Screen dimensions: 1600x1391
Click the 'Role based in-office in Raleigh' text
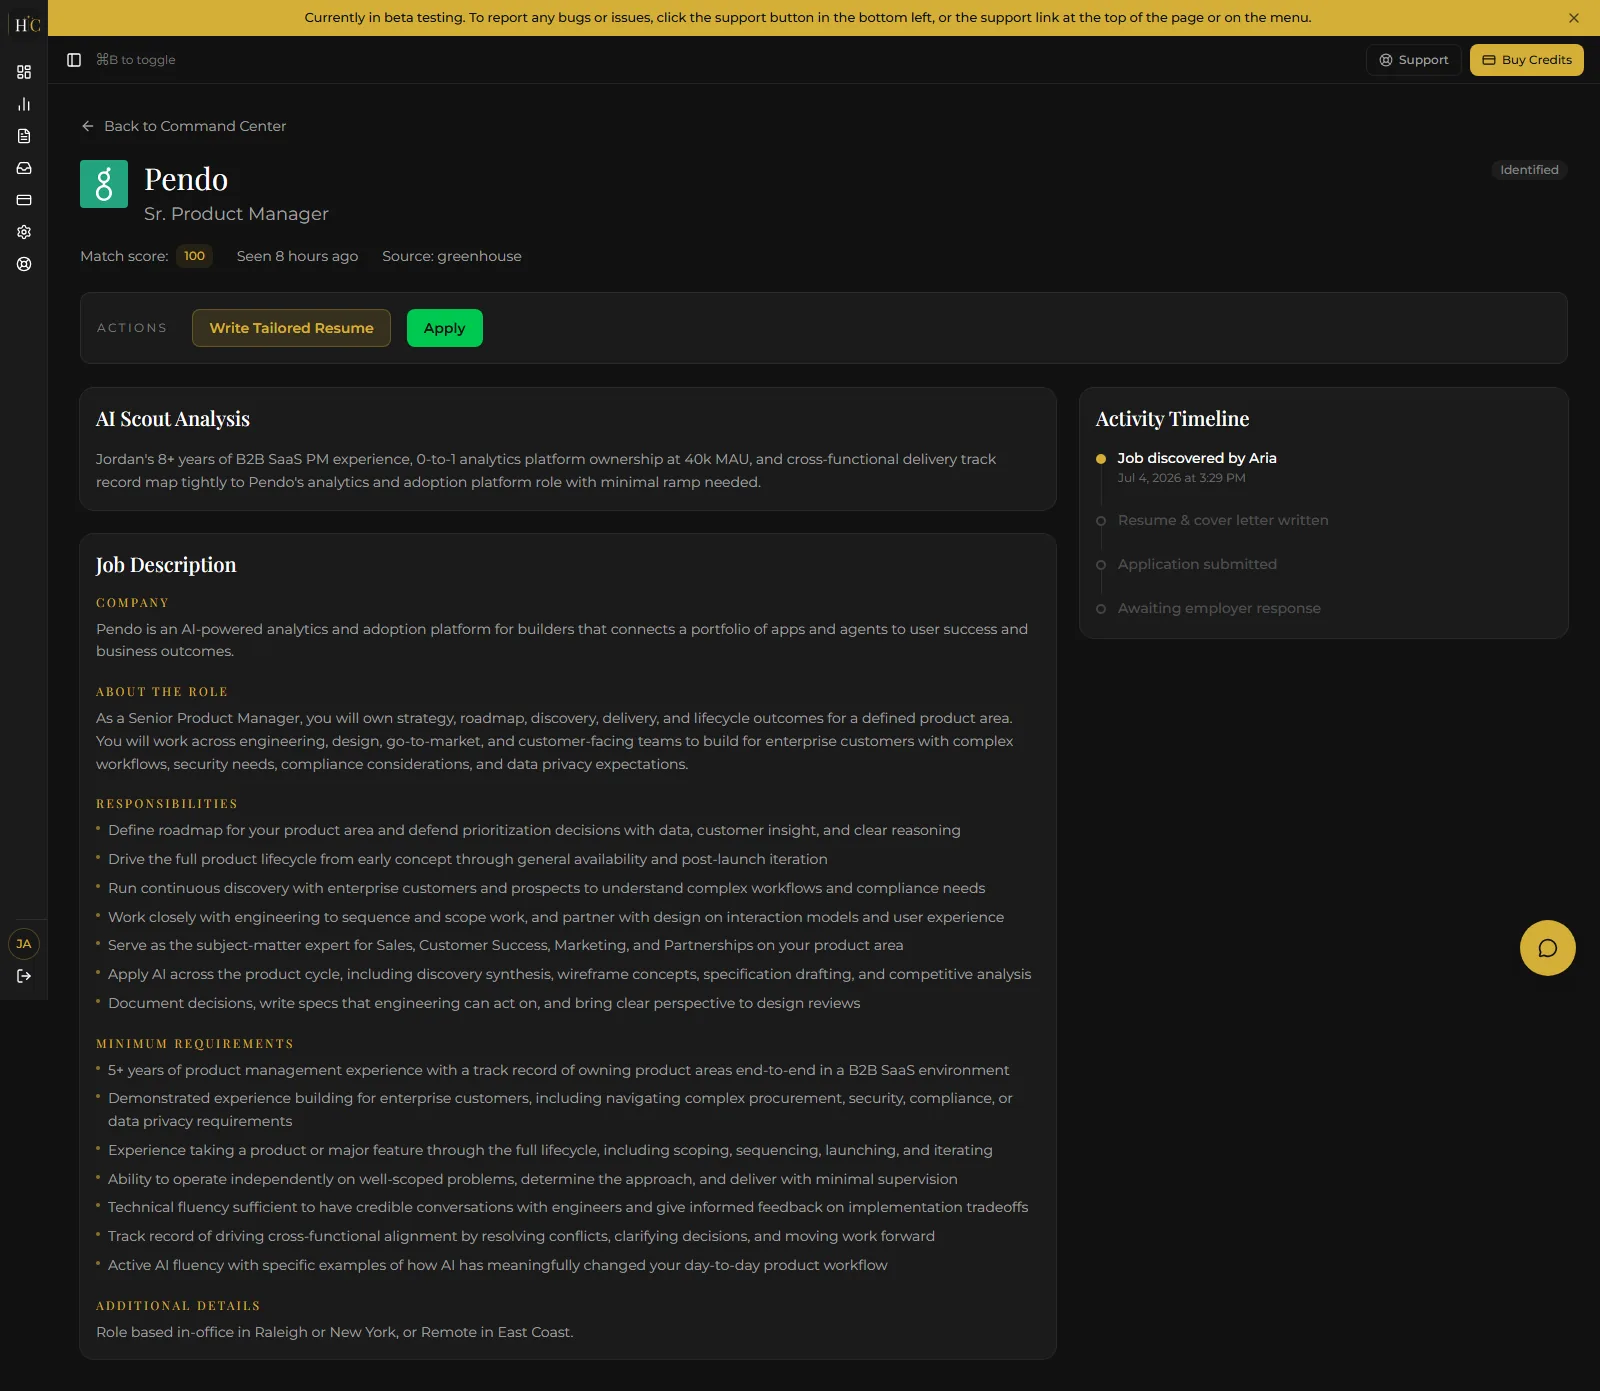pos(334,1332)
